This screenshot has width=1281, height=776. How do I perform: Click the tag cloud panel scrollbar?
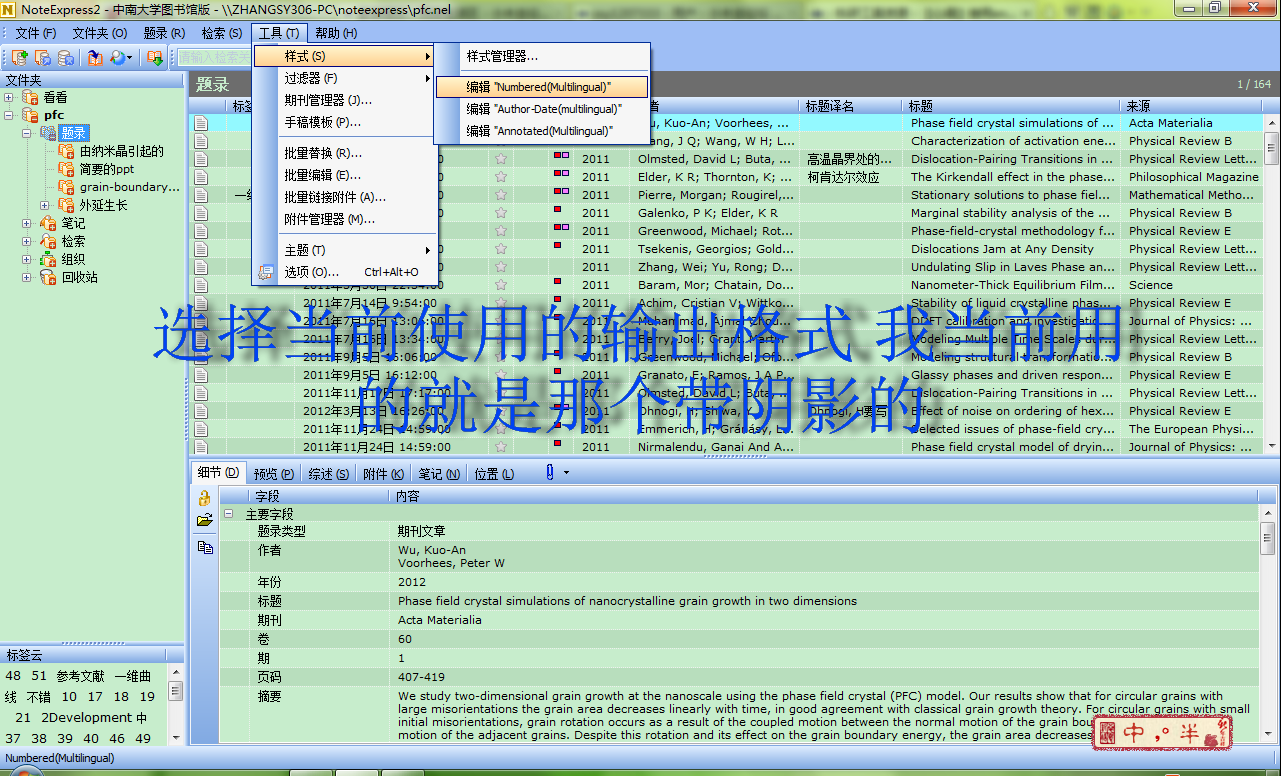click(x=176, y=706)
